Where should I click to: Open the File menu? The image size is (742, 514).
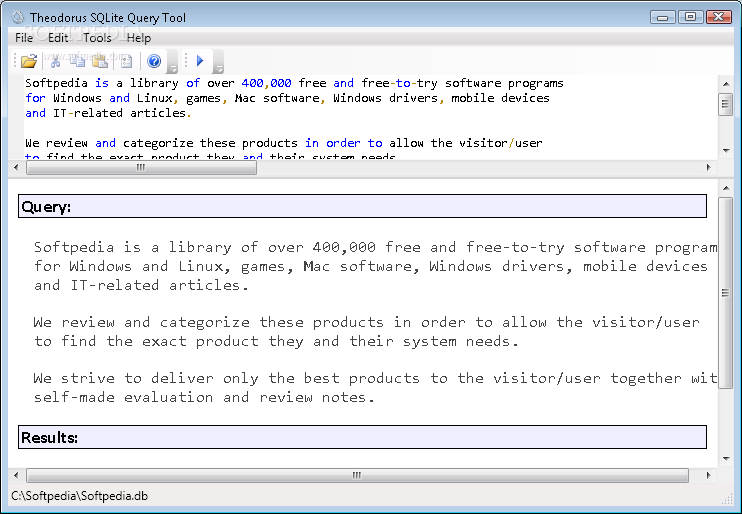[x=24, y=38]
